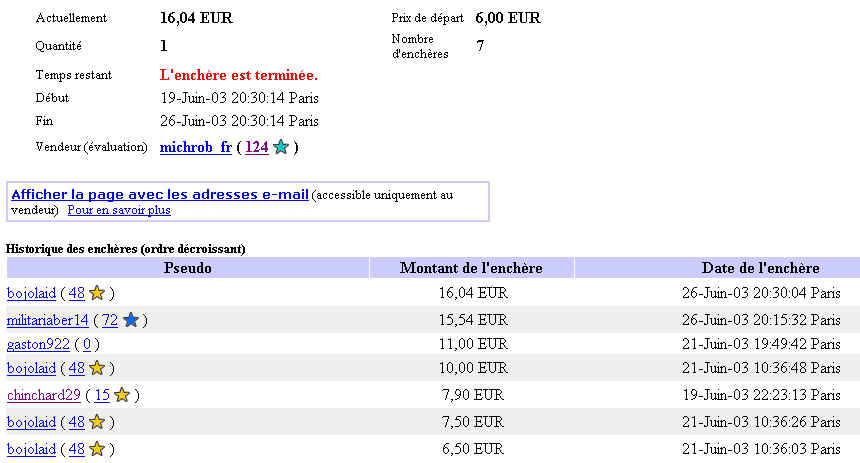Open bojolaid profile in 16,04 EUR row
The width and height of the screenshot is (860, 463).
(x=31, y=293)
